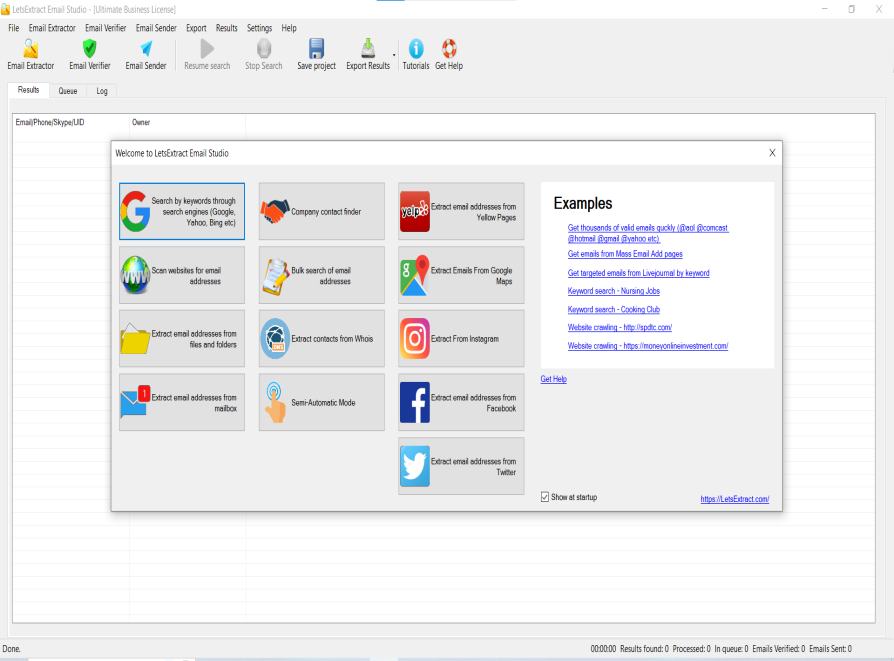Click the Processed: 0 status entry
Screen dimensions: 894x661
tap(692, 649)
